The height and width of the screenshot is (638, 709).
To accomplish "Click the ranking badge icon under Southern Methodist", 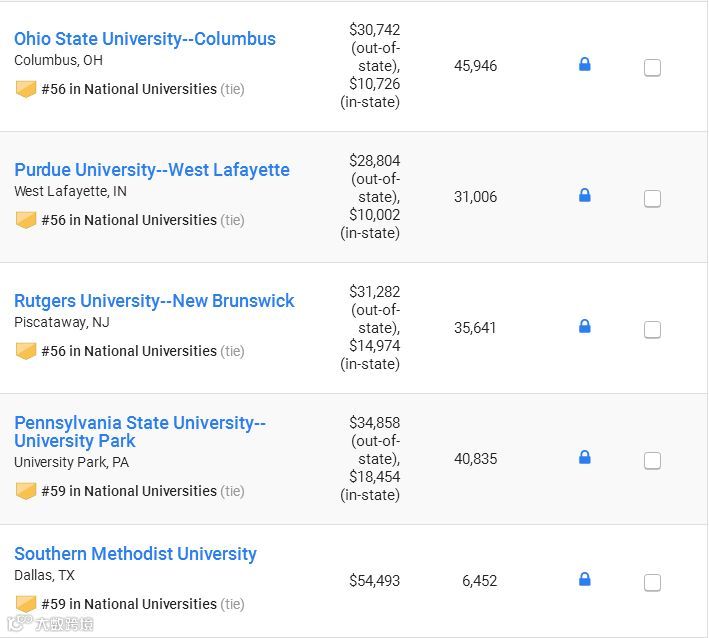I will point(26,604).
